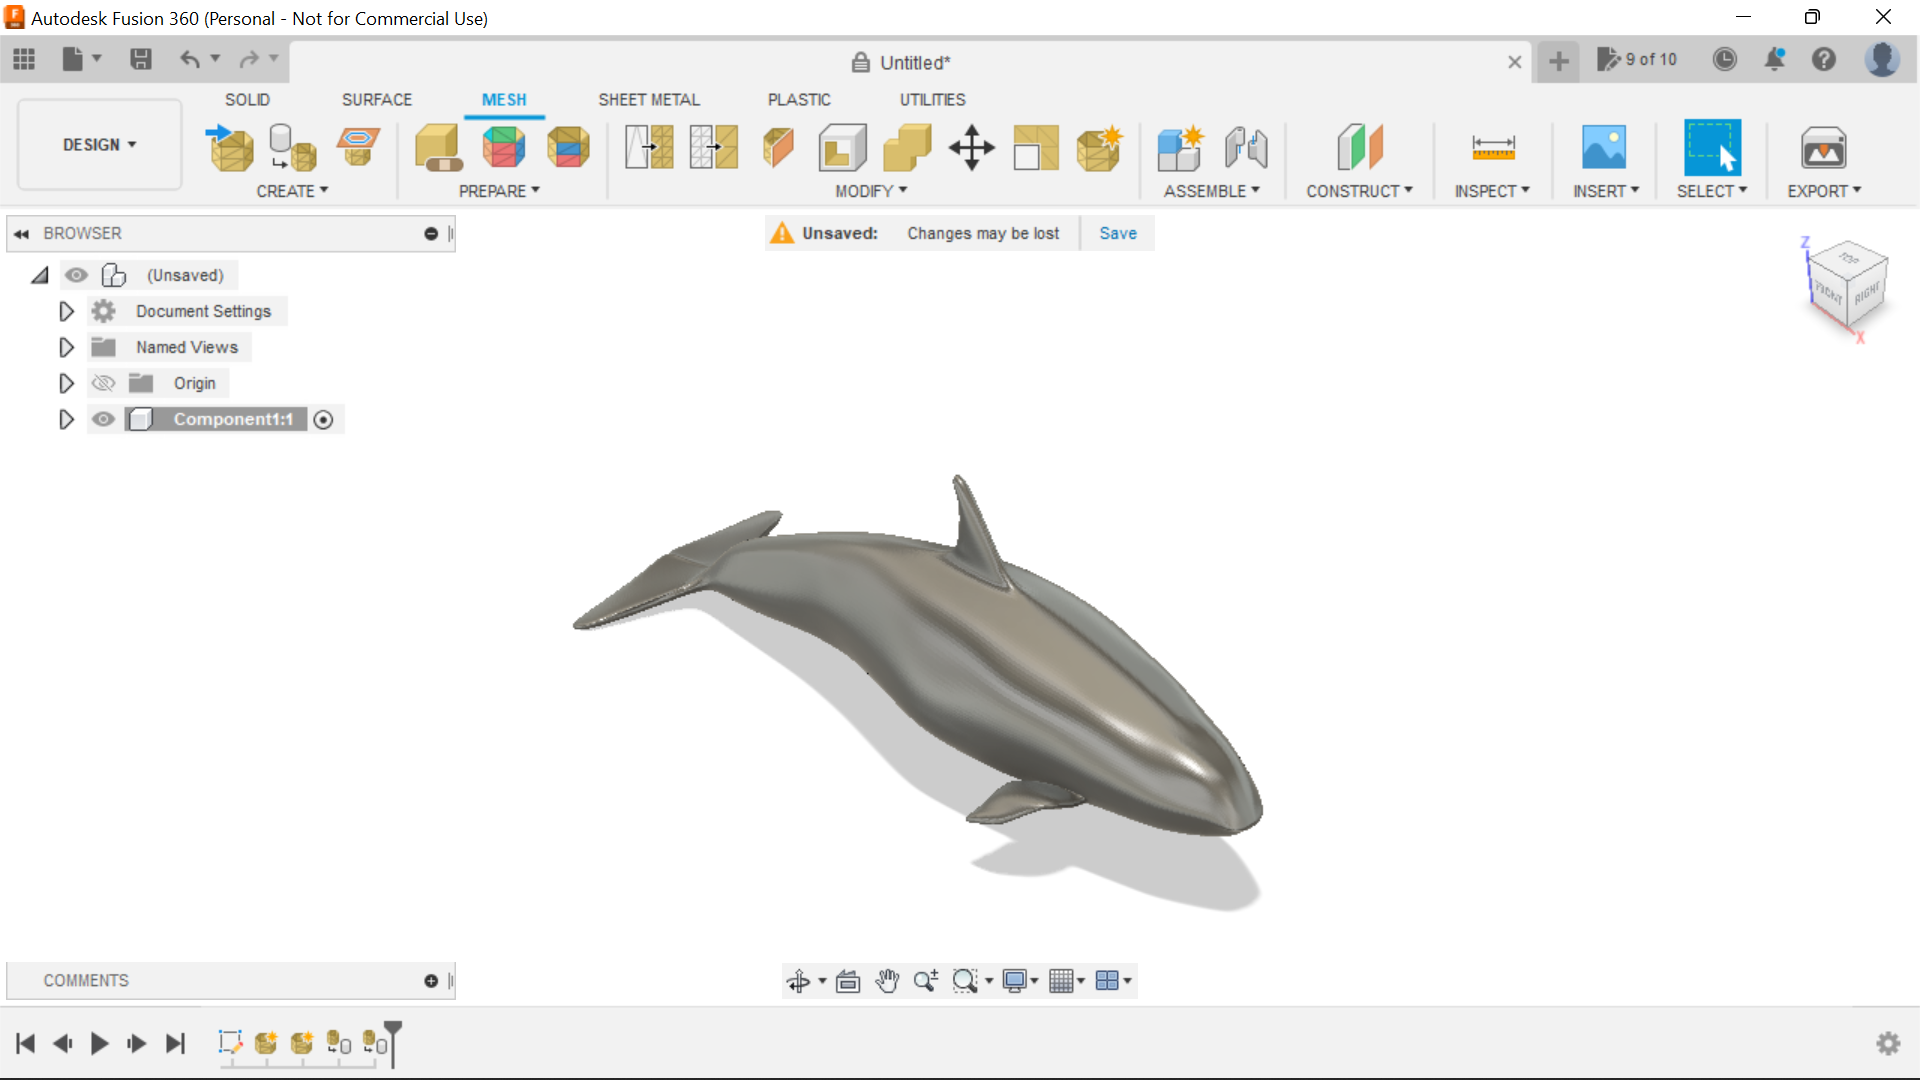The width and height of the screenshot is (1920, 1080).
Task: Select the Move/Copy tool in Modify
Action: [x=971, y=147]
